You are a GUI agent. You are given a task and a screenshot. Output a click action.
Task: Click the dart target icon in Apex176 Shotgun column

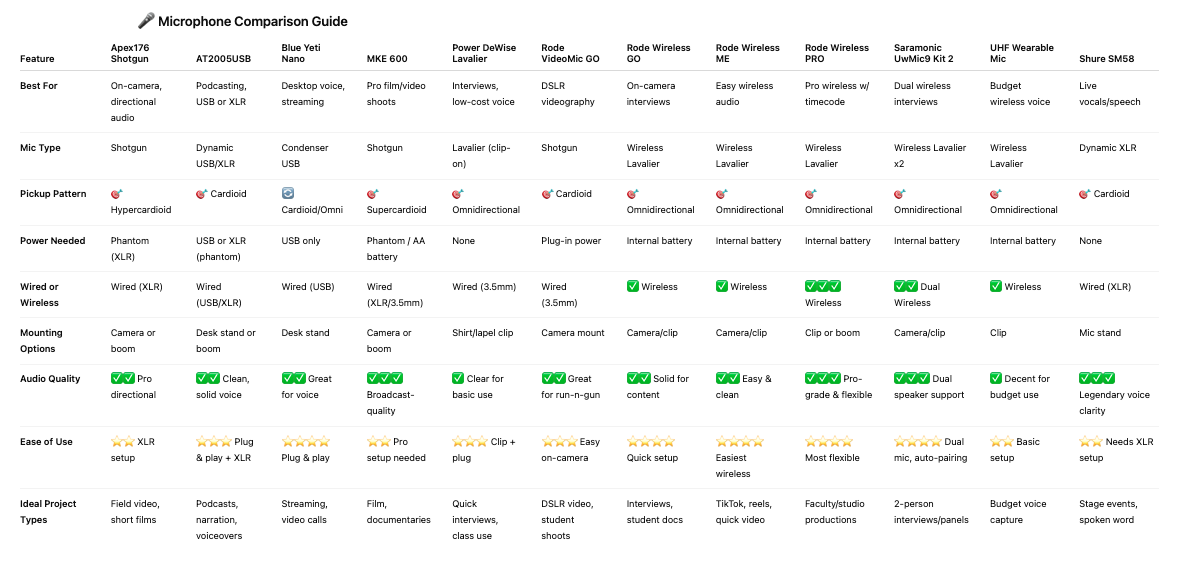click(x=117, y=194)
